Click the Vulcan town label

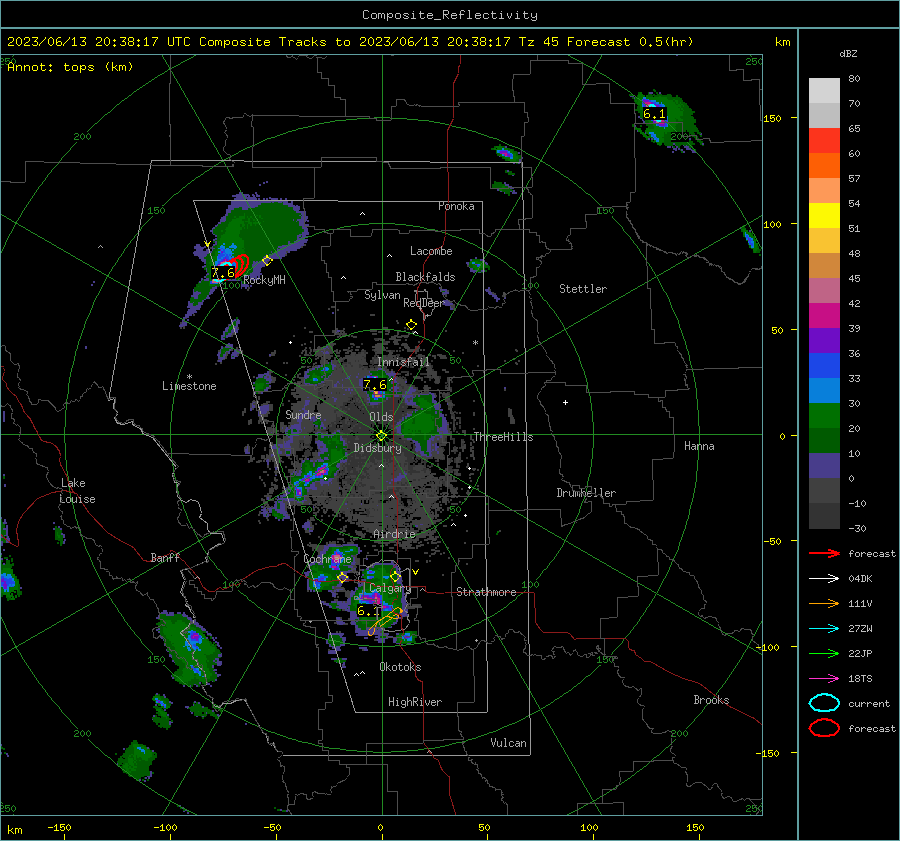click(x=509, y=743)
